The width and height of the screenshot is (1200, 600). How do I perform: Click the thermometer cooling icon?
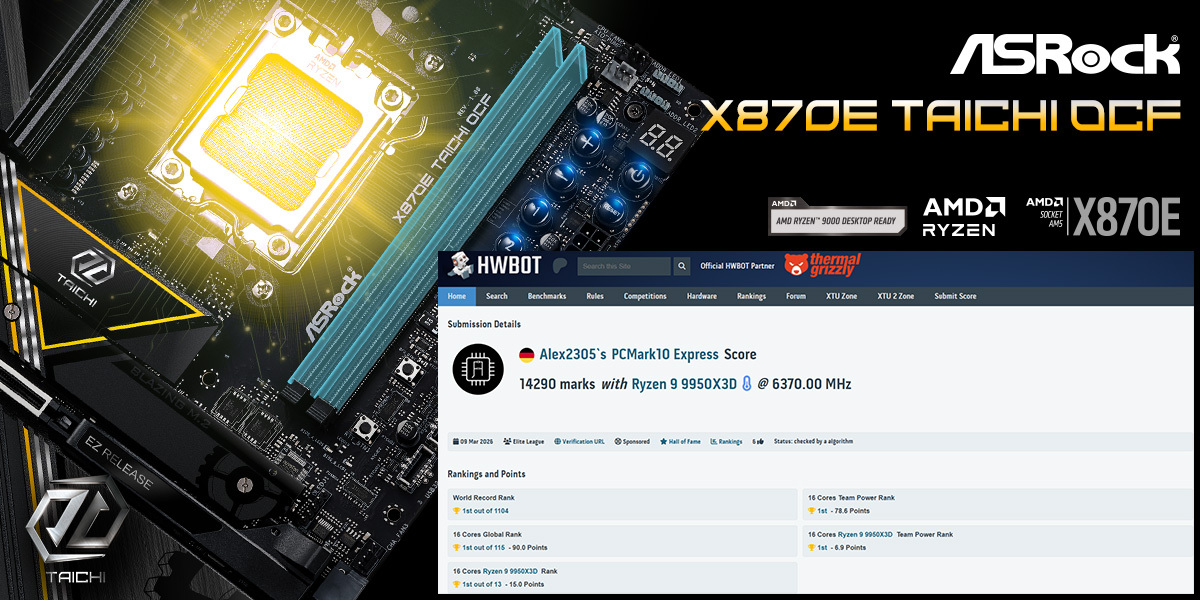pos(746,384)
